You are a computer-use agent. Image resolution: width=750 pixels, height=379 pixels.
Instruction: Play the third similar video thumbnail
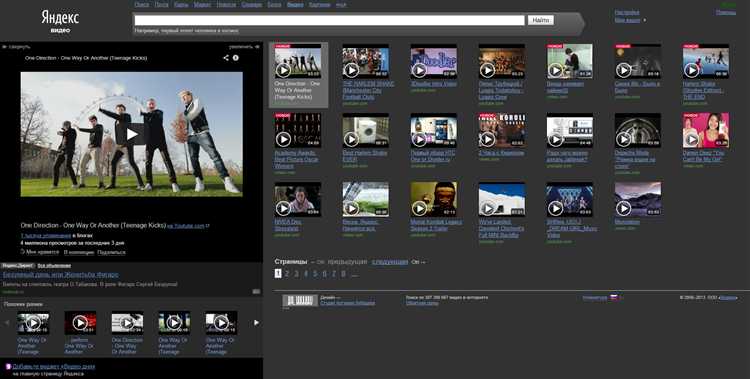click(x=127, y=323)
